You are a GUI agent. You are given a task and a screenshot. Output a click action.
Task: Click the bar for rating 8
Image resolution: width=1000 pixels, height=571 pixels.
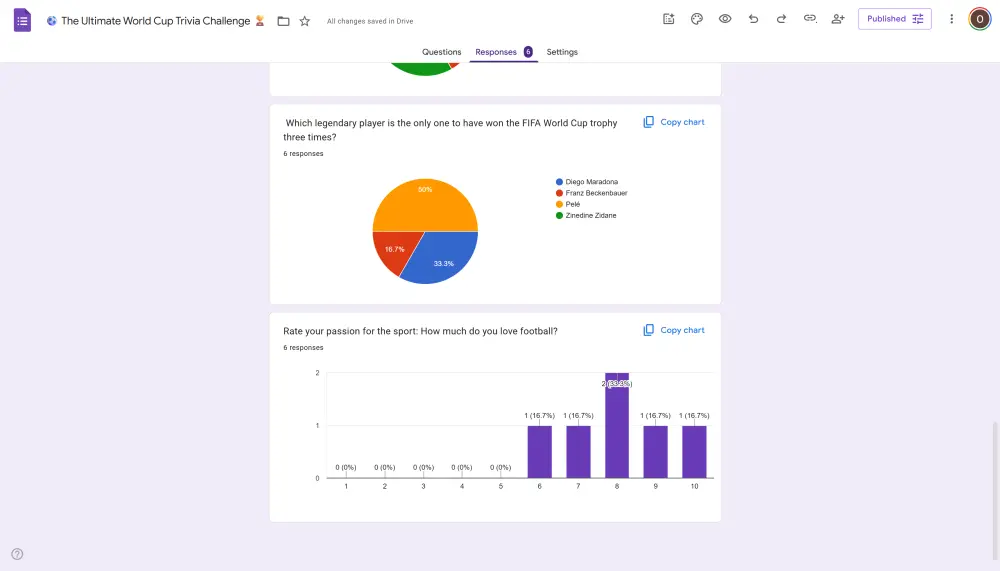tap(617, 426)
